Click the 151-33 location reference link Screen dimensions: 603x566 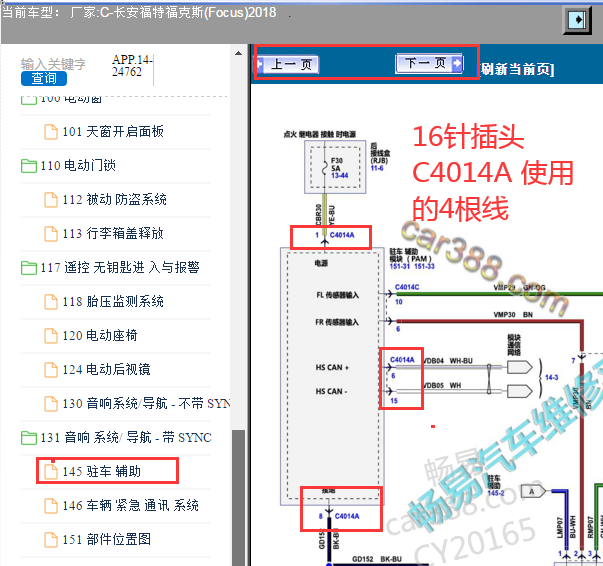pos(425,266)
